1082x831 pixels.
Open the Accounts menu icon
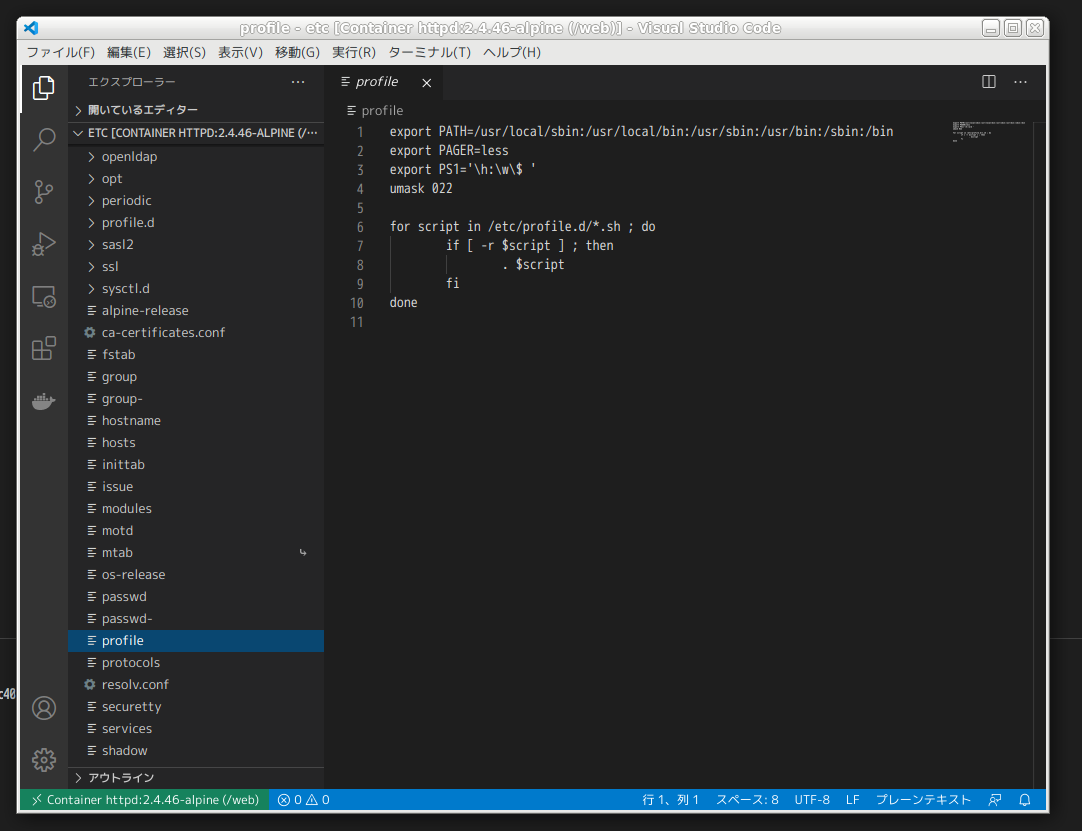coord(43,708)
